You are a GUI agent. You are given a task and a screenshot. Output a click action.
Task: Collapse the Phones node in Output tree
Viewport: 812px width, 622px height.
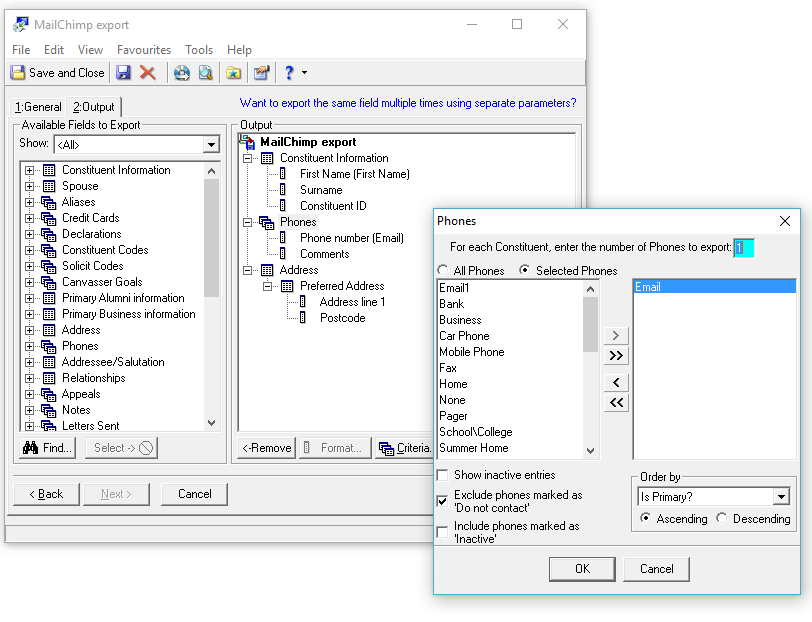click(248, 223)
